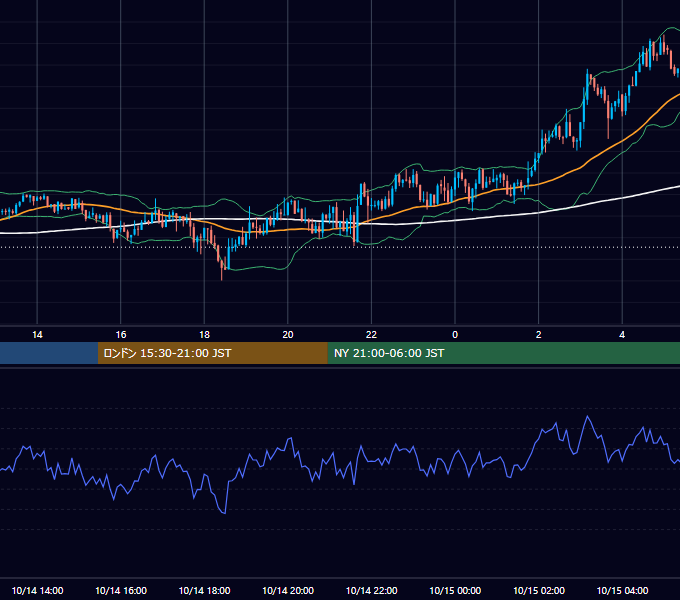Click the 16 hour axis label
This screenshot has height=600, width=680.
pyautogui.click(x=121, y=335)
